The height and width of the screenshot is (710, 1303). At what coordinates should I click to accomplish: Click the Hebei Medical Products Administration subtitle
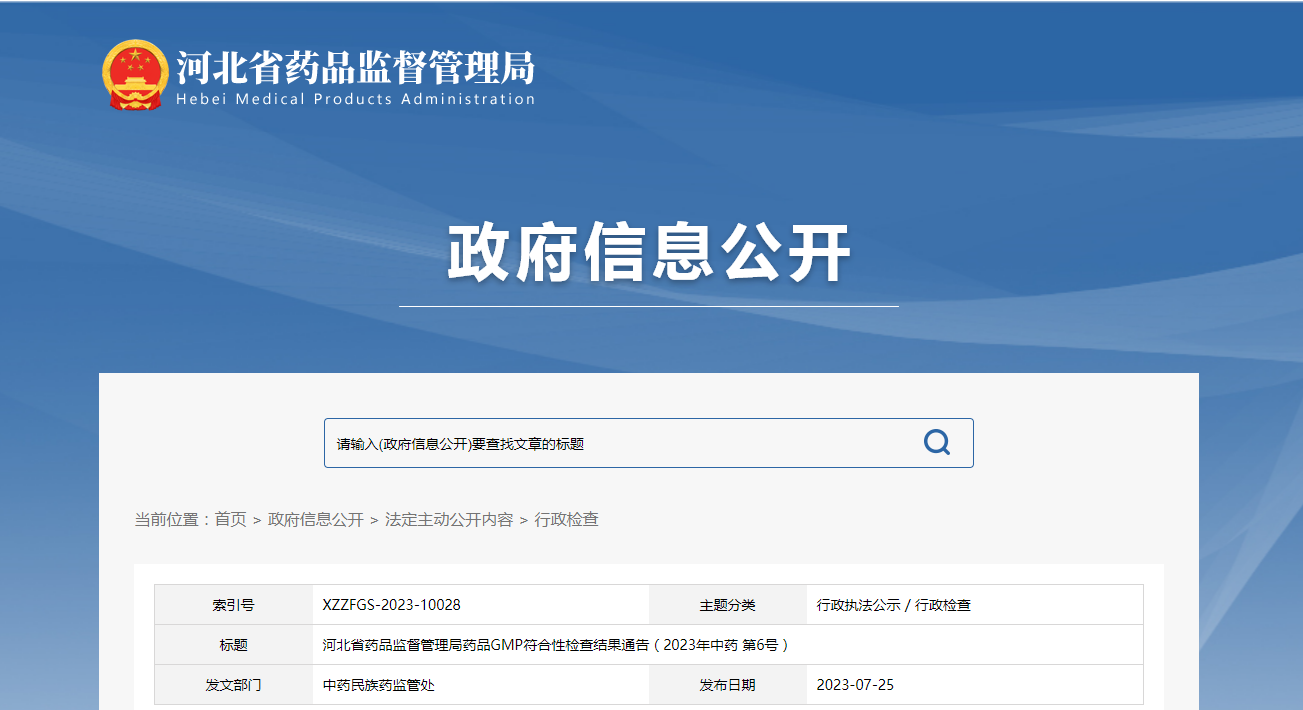point(356,99)
